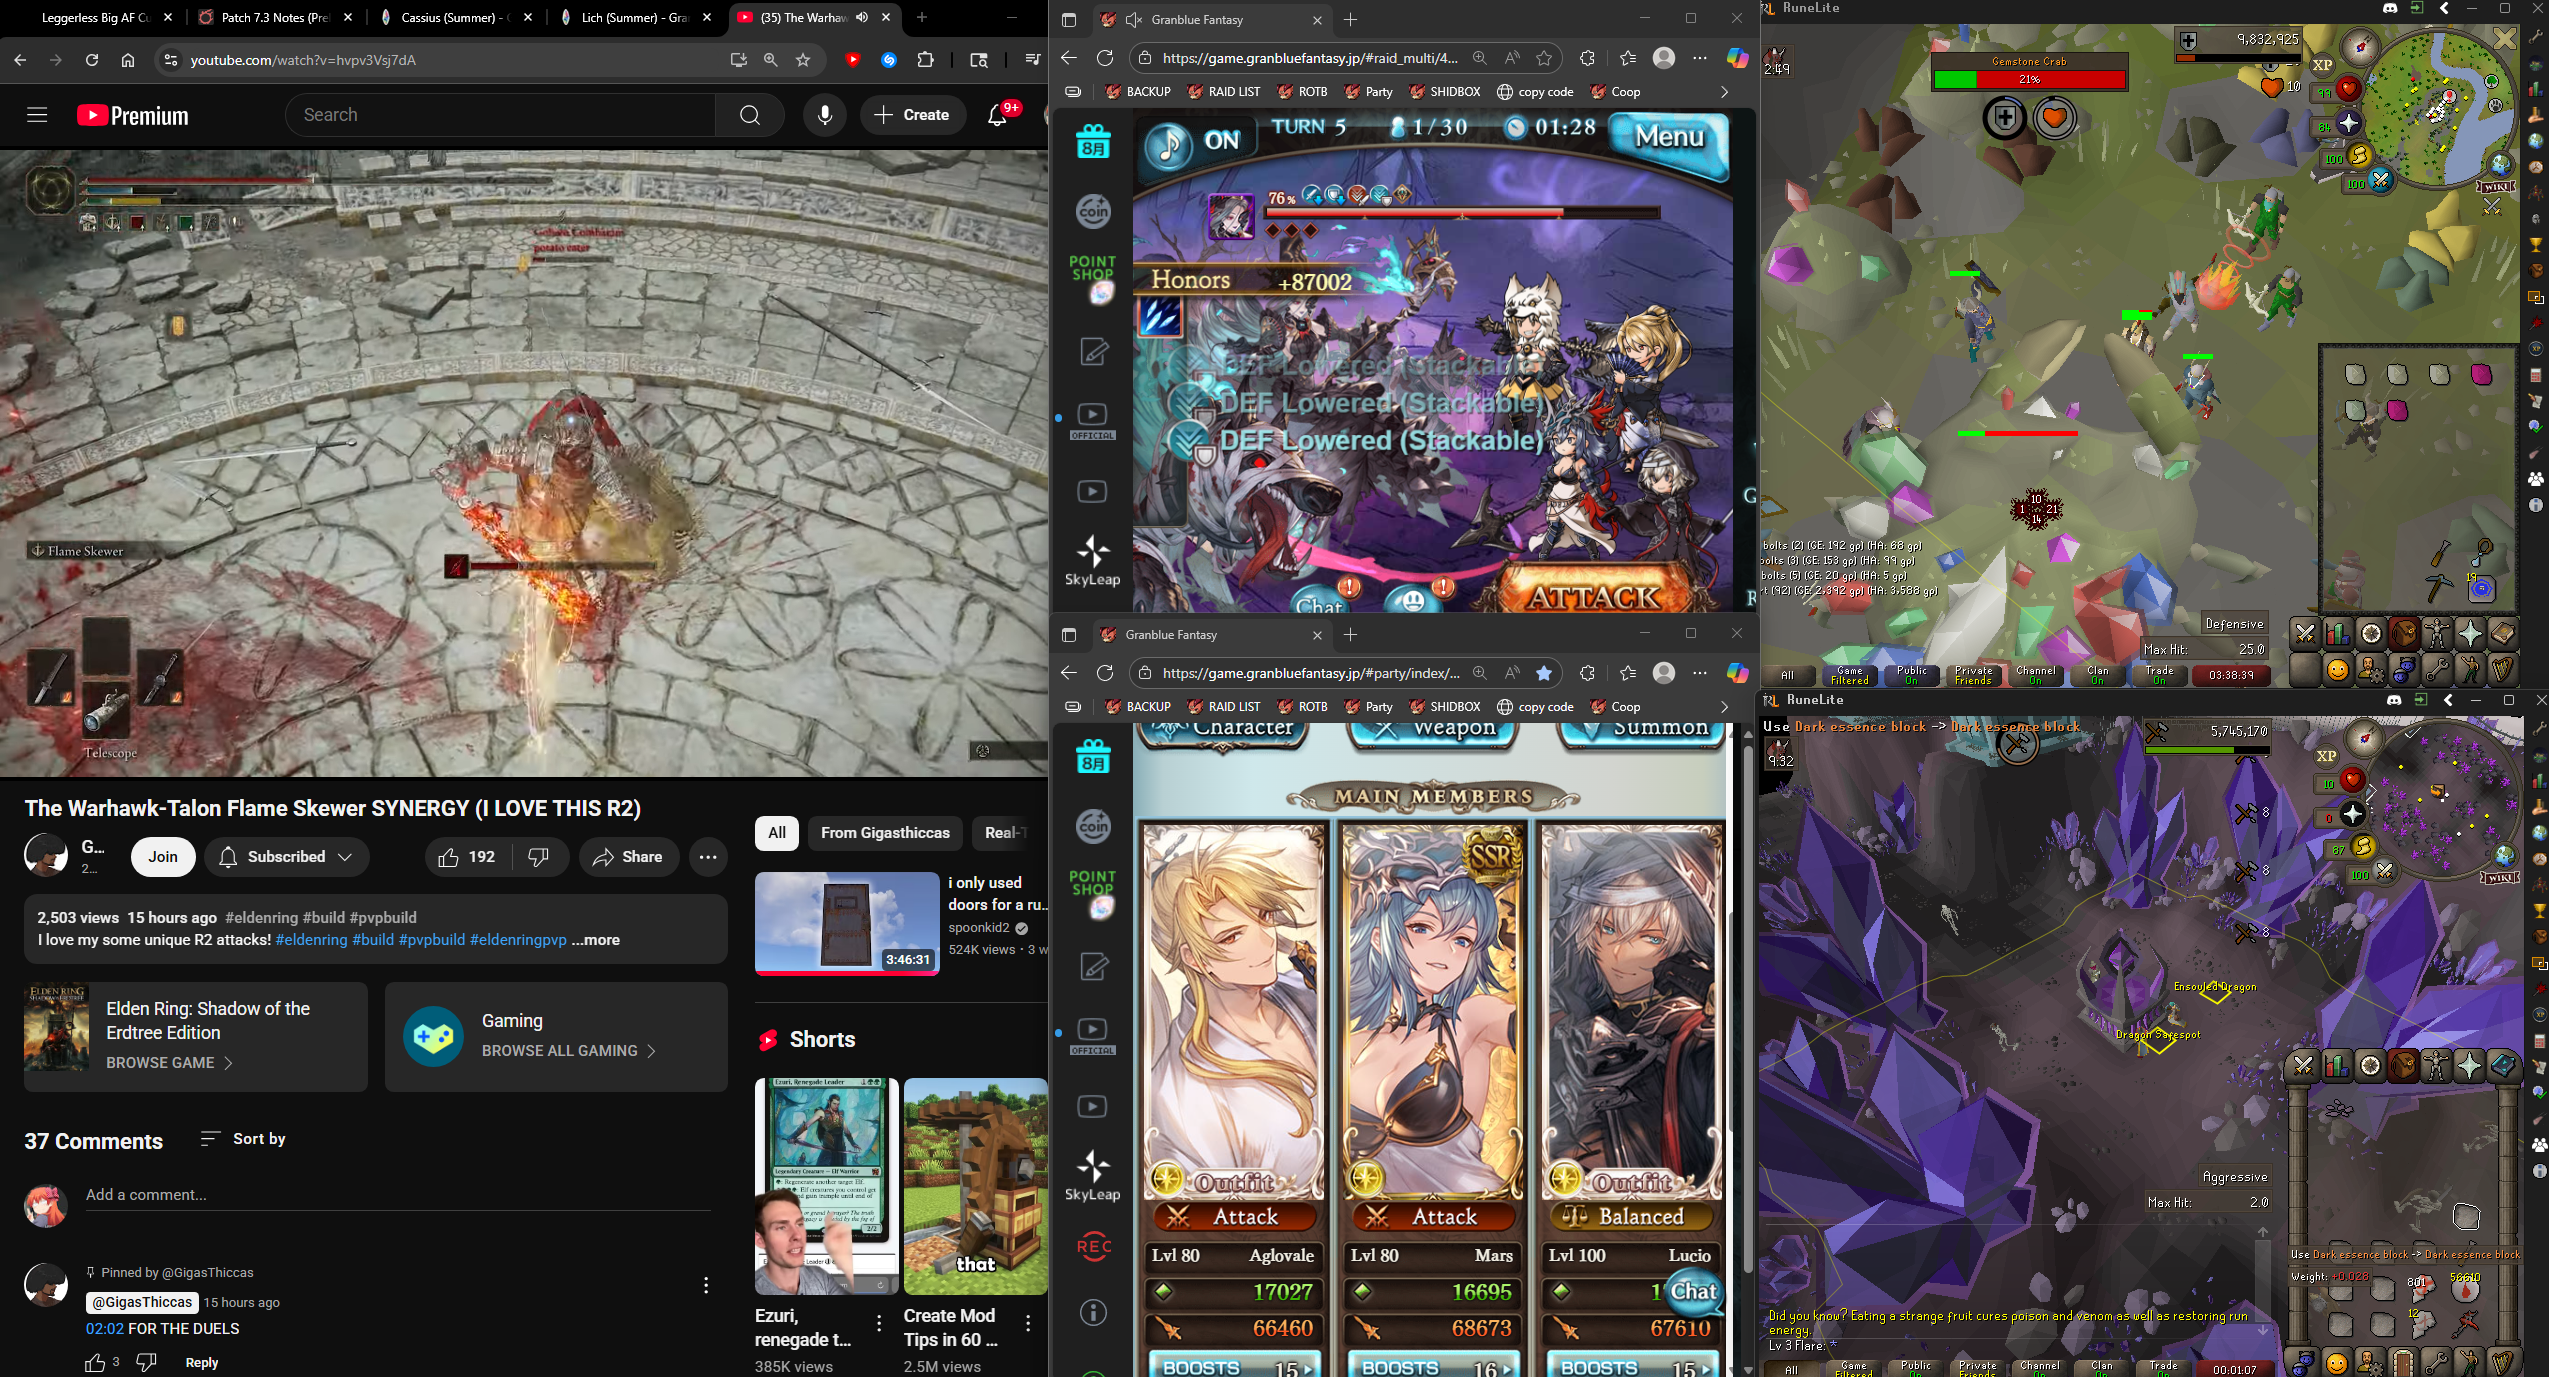2549x1377 pixels.
Task: Open Sort by comments dropdown
Action: tap(243, 1139)
